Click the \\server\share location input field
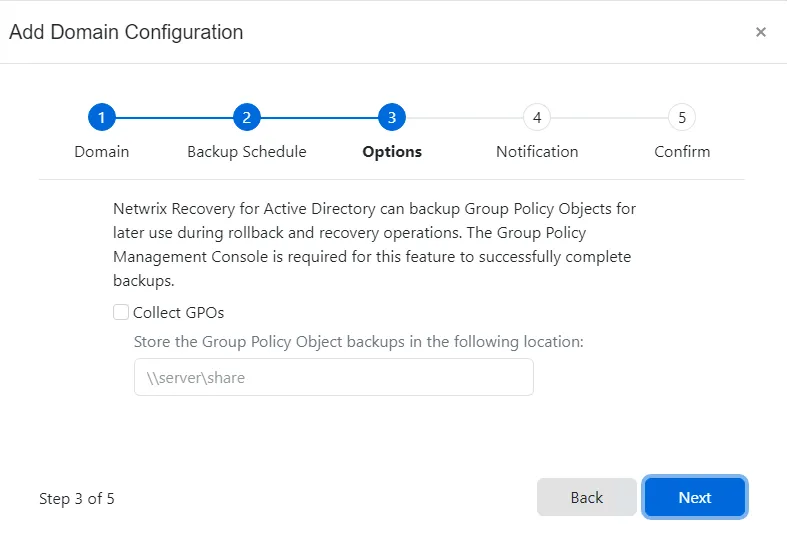787x550 pixels. click(x=334, y=377)
